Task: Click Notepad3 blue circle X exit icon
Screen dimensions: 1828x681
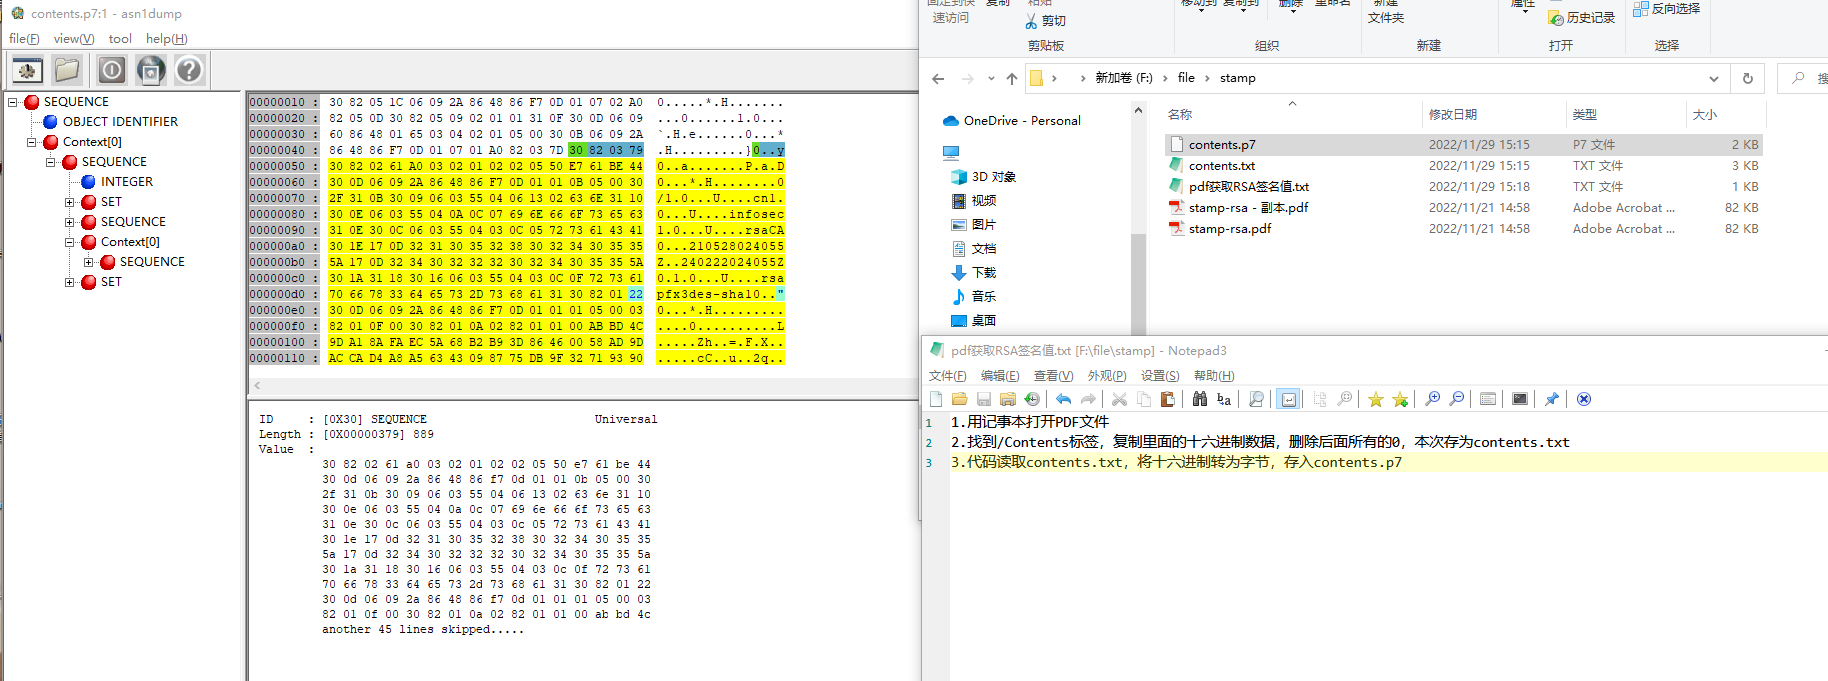Action: tap(1584, 399)
